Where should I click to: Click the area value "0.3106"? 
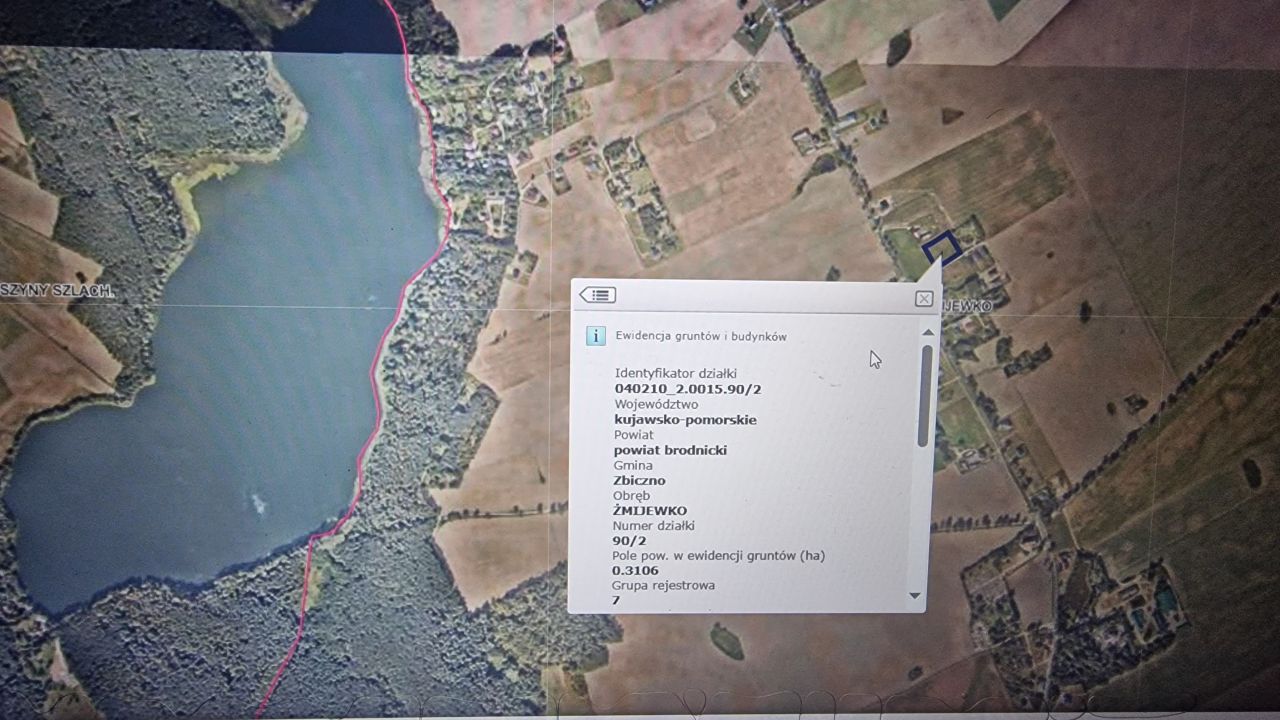click(635, 571)
